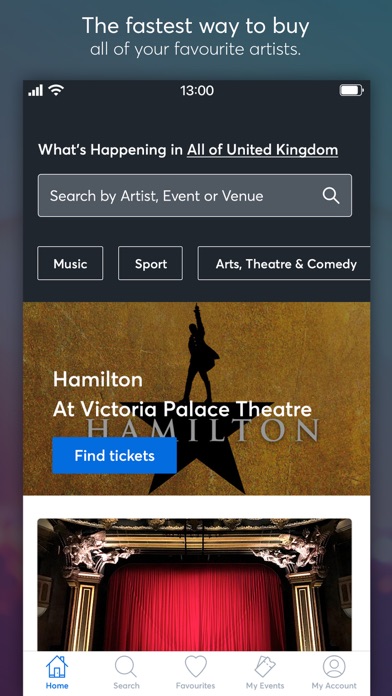The width and height of the screenshot is (392, 696).
Task: Open My Account profile icon
Action: (x=334, y=666)
